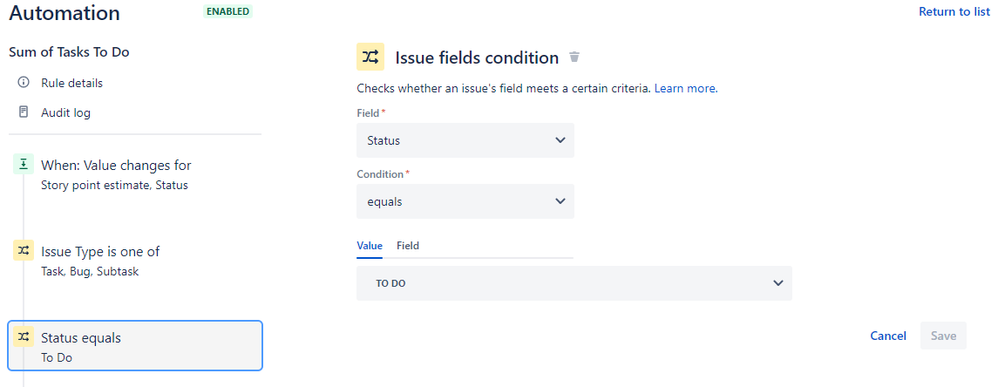Click the shuffle icon in Issue fields condition header

click(x=370, y=57)
